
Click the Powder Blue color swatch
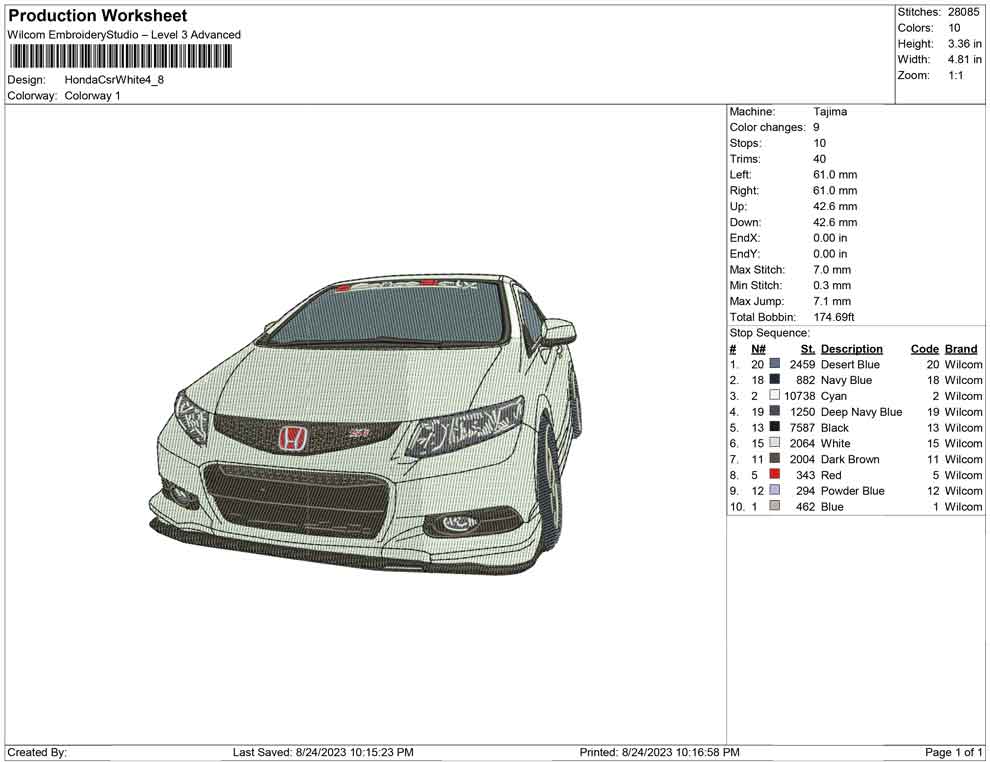tap(775, 490)
